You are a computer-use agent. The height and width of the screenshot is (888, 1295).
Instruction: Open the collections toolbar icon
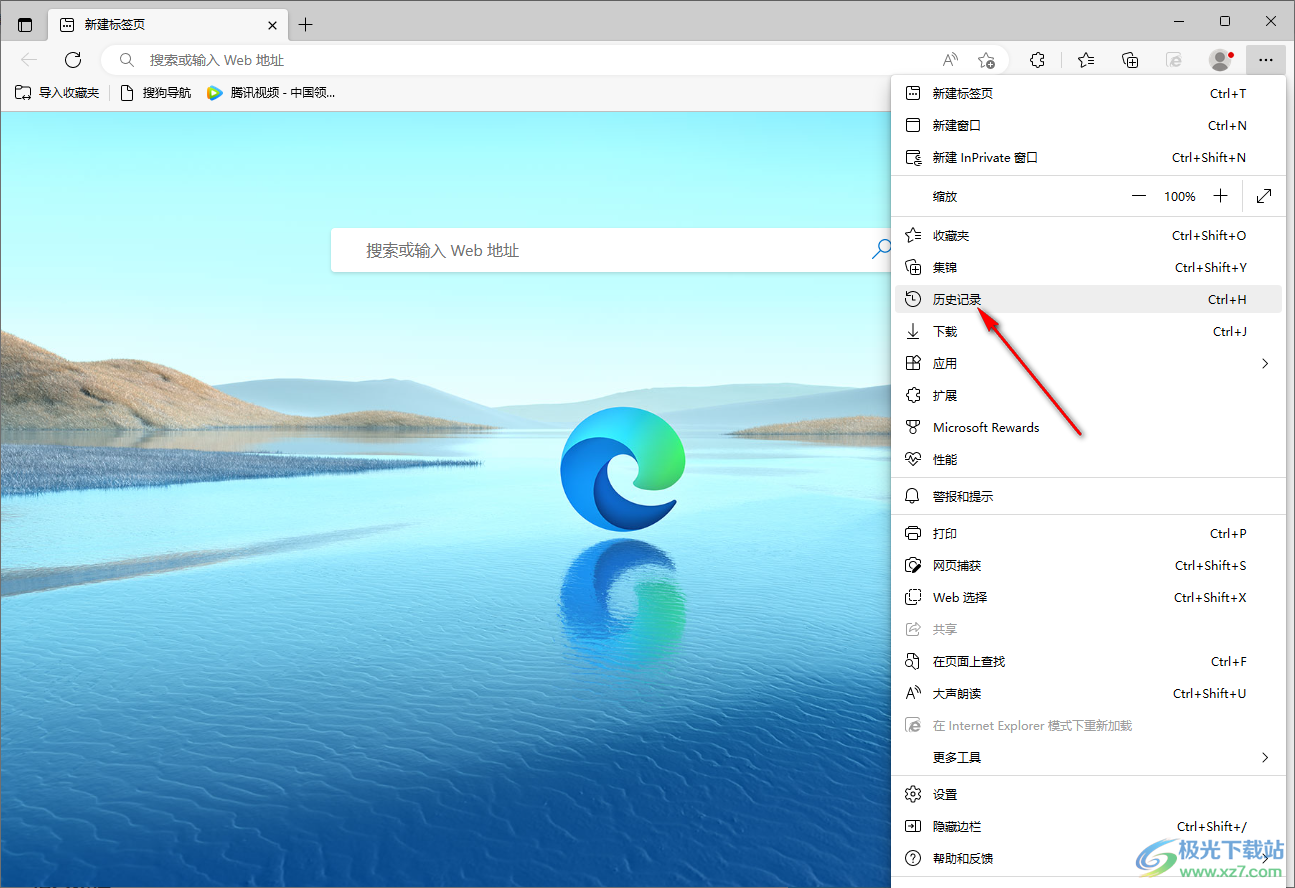pyautogui.click(x=1130, y=60)
